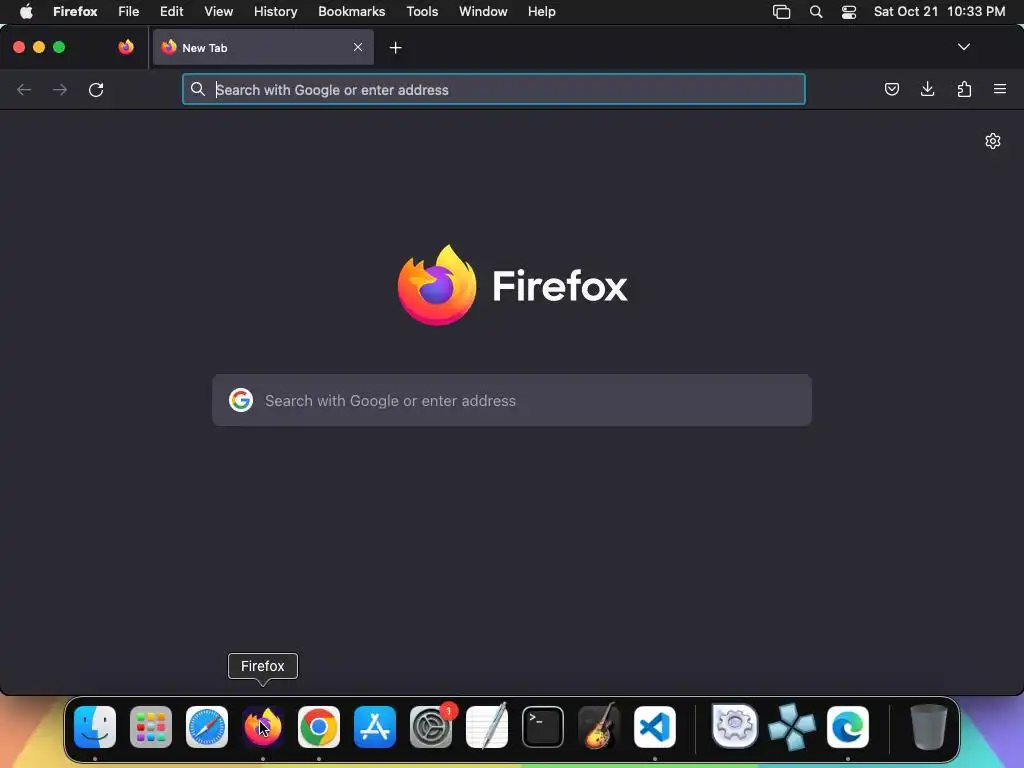Launch GarageBand from the Dock
1024x768 pixels.
coord(599,727)
